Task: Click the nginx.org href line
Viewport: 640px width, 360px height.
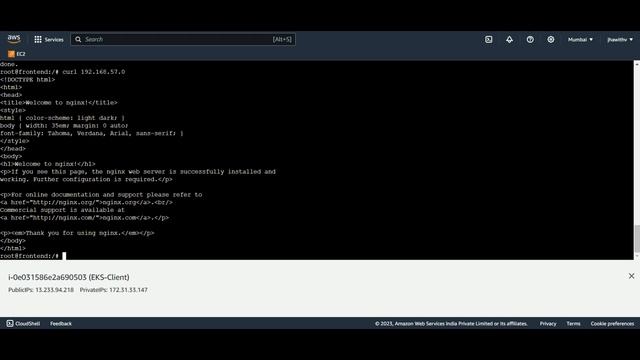Action: pos(86,202)
